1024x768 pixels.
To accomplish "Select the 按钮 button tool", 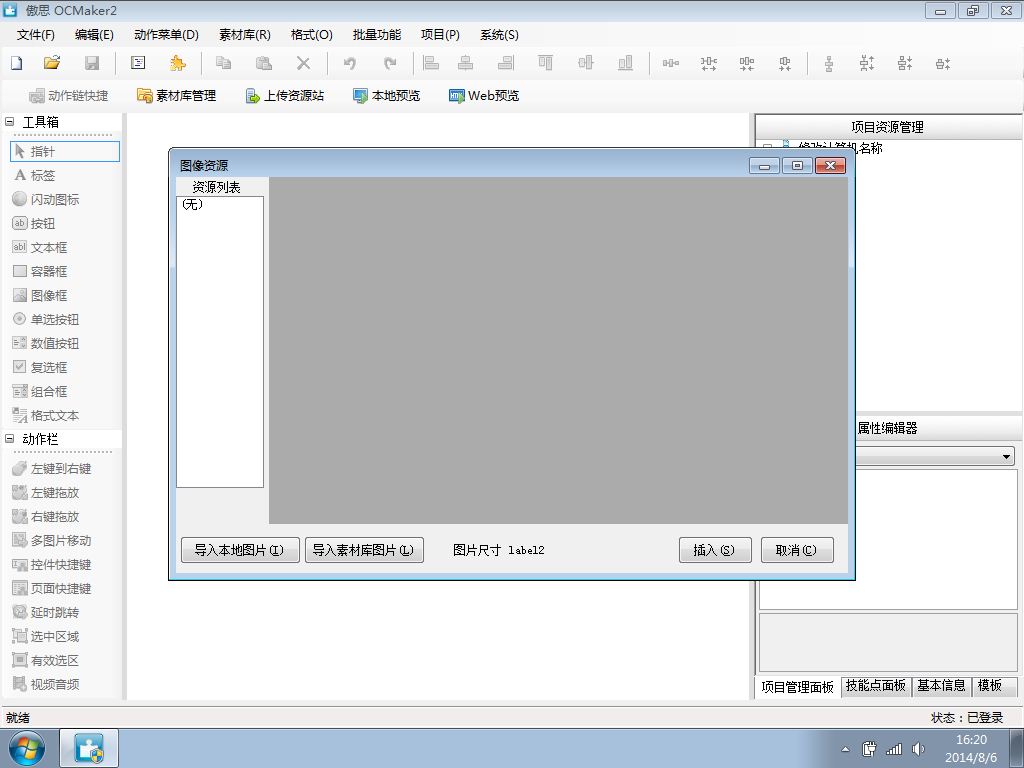I will pyautogui.click(x=34, y=223).
